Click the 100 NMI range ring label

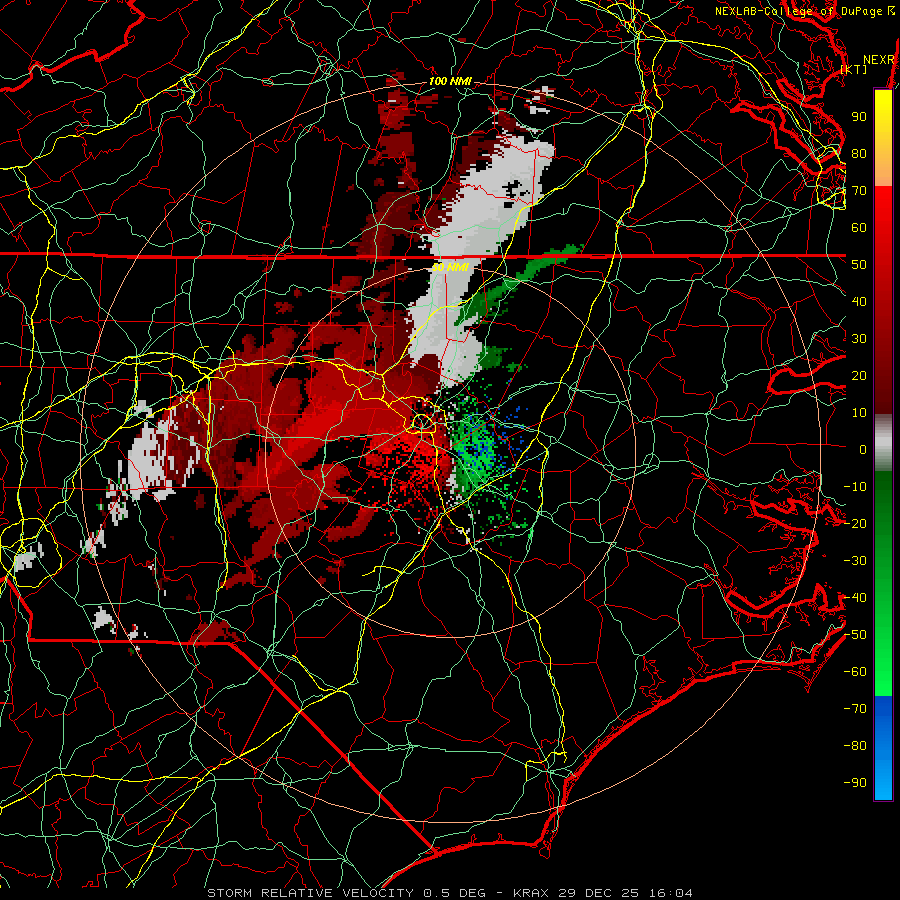tap(450, 81)
